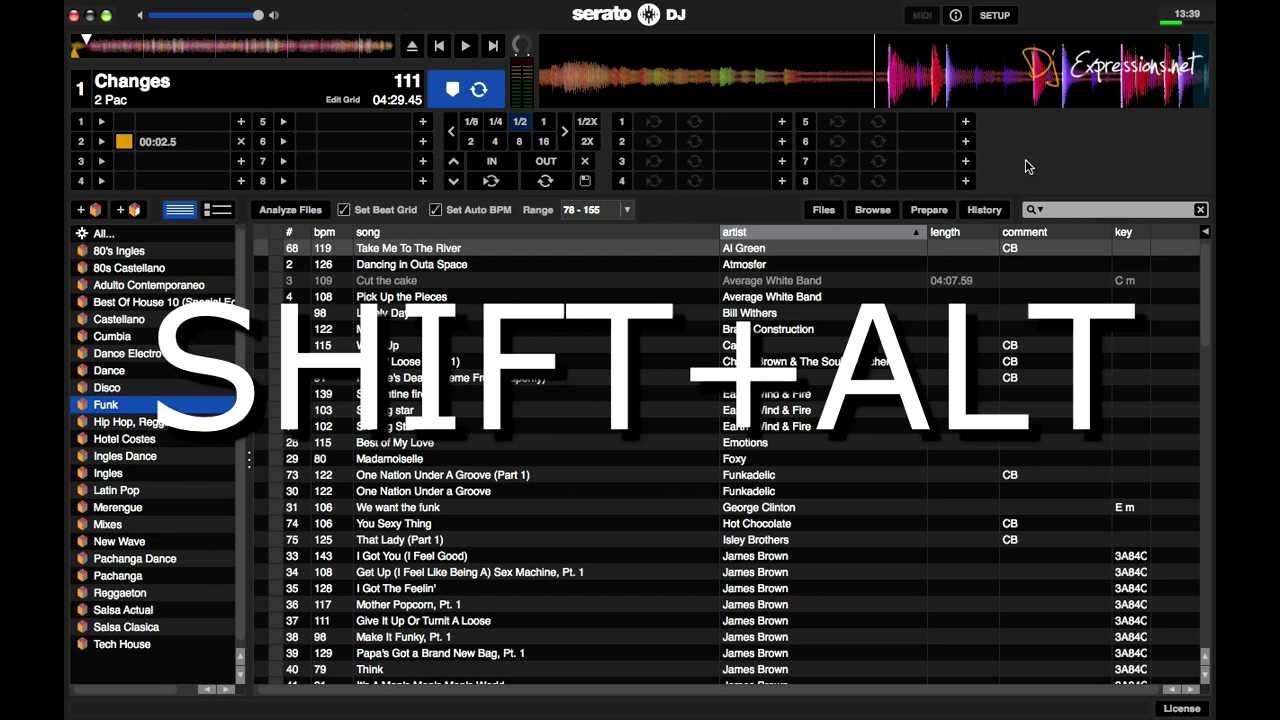Viewport: 1280px width, 720px height.
Task: Open the Files panel tab
Action: [824, 210]
